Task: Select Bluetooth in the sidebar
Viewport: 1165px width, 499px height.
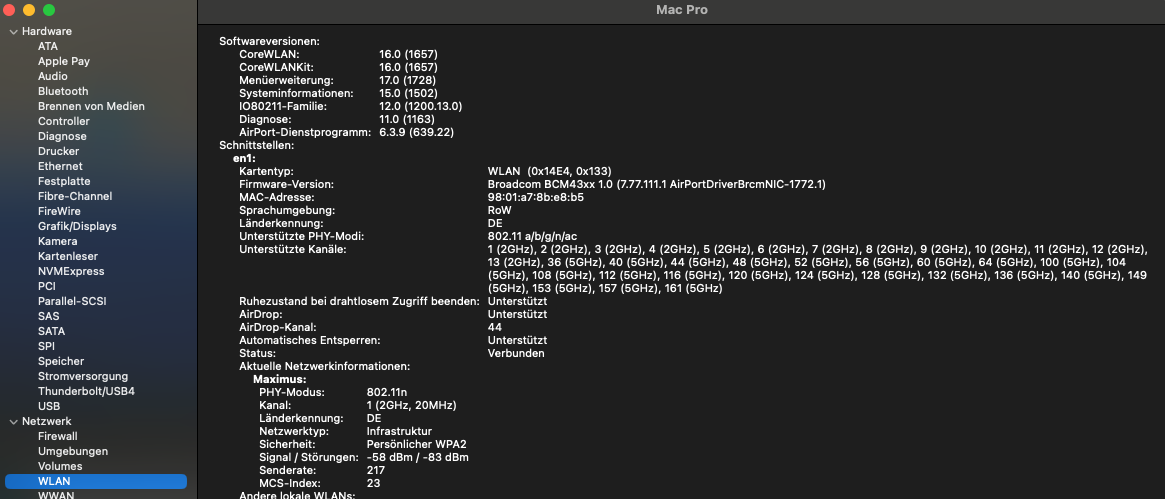Action: 63,91
